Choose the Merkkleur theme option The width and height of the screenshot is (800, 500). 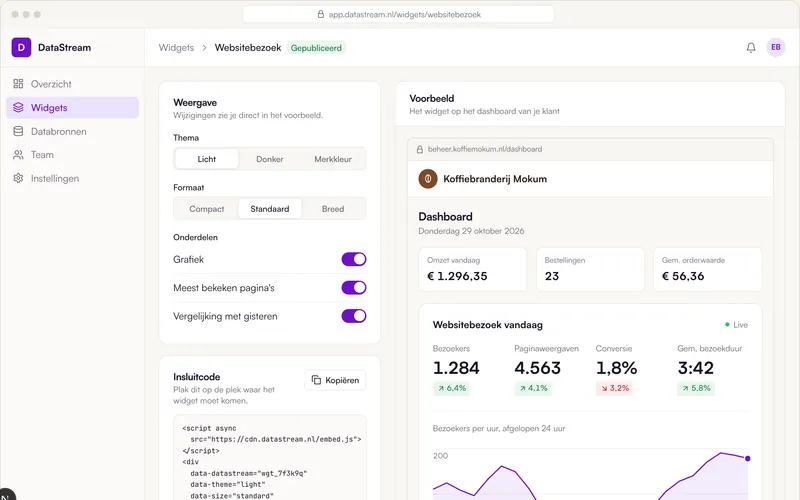pos(333,159)
